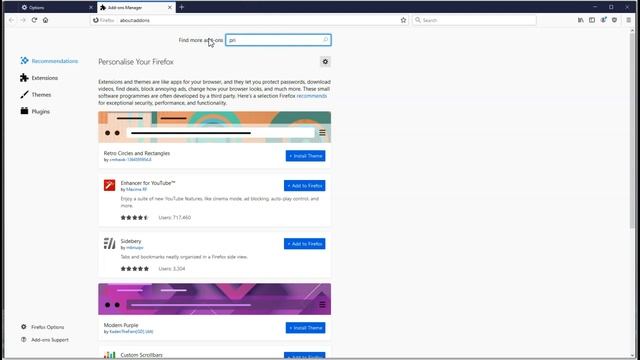
Task: Switch to the Options tab
Action: tap(55, 7)
